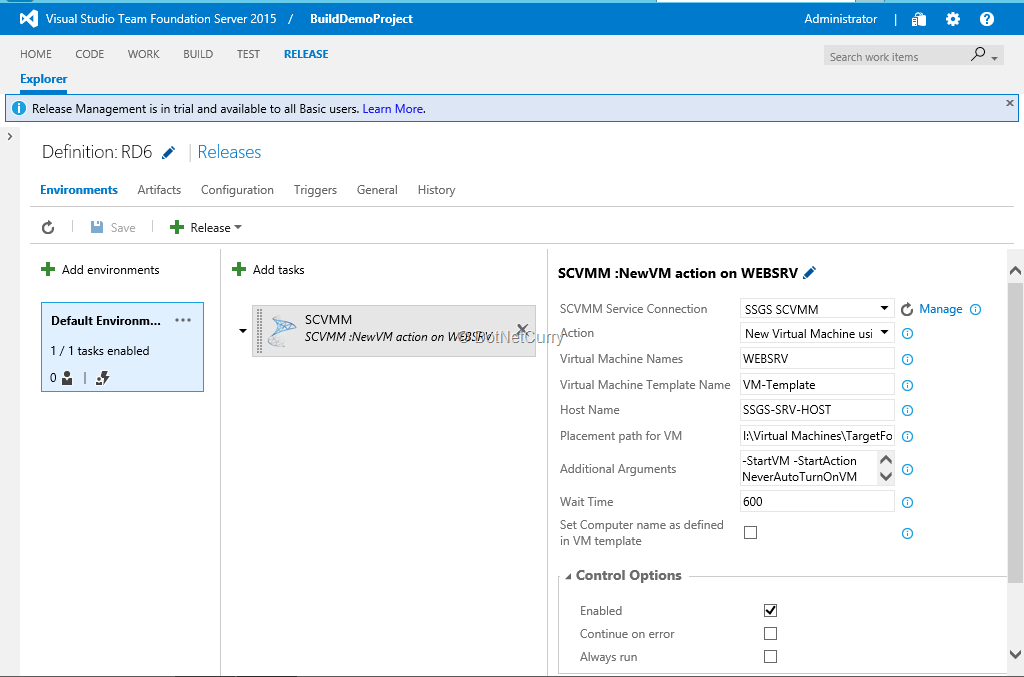Show info icon for Wait Time
The width and height of the screenshot is (1024, 677).
(x=907, y=502)
